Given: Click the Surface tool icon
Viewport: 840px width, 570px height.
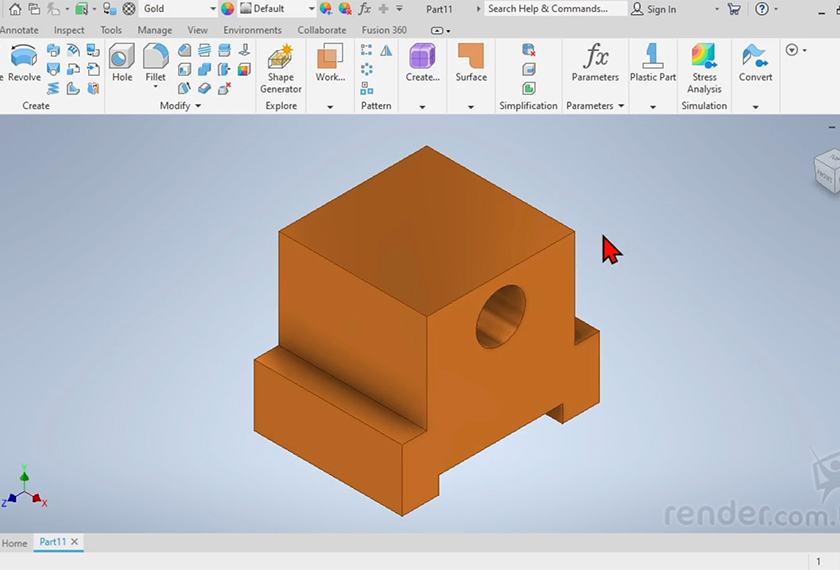Looking at the screenshot, I should pos(471,63).
